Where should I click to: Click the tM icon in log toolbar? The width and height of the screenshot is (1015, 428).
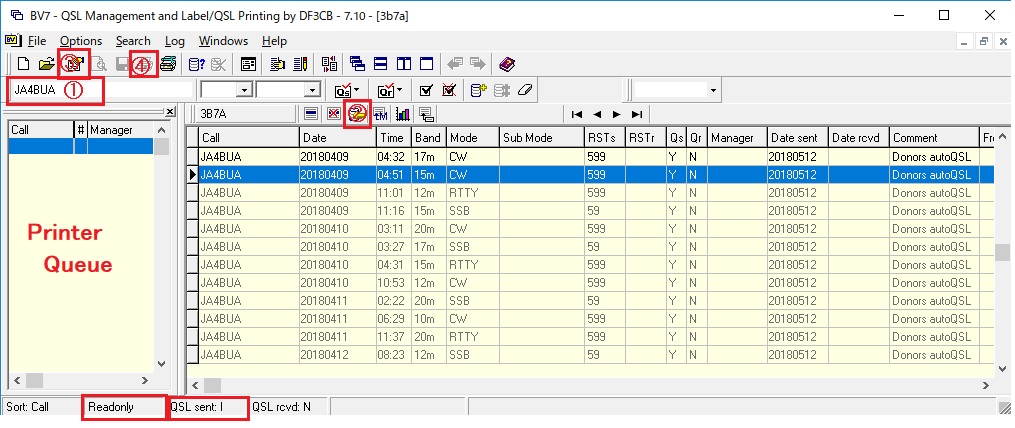pyautogui.click(x=380, y=115)
